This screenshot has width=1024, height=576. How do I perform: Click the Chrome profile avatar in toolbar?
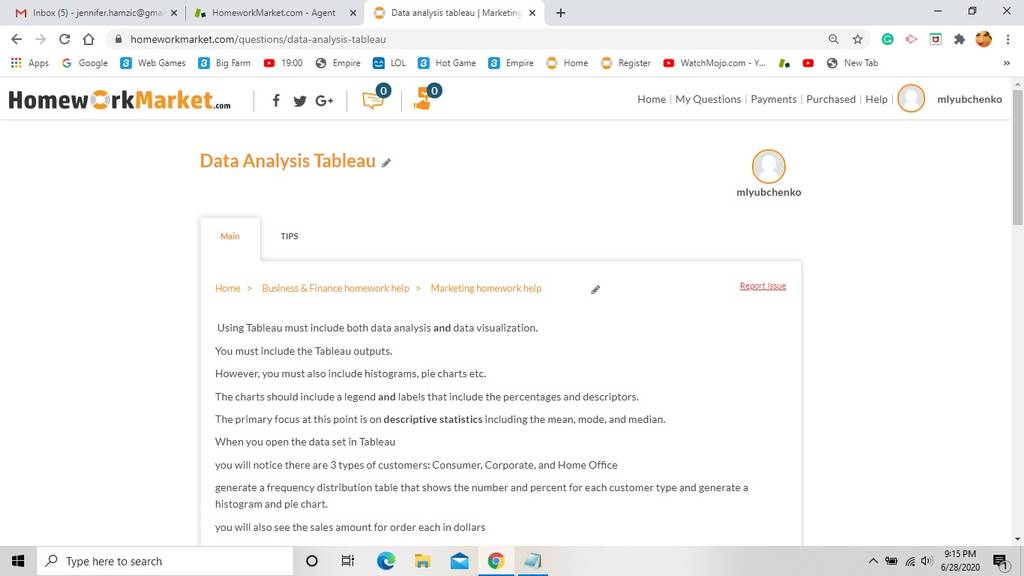pyautogui.click(x=984, y=39)
